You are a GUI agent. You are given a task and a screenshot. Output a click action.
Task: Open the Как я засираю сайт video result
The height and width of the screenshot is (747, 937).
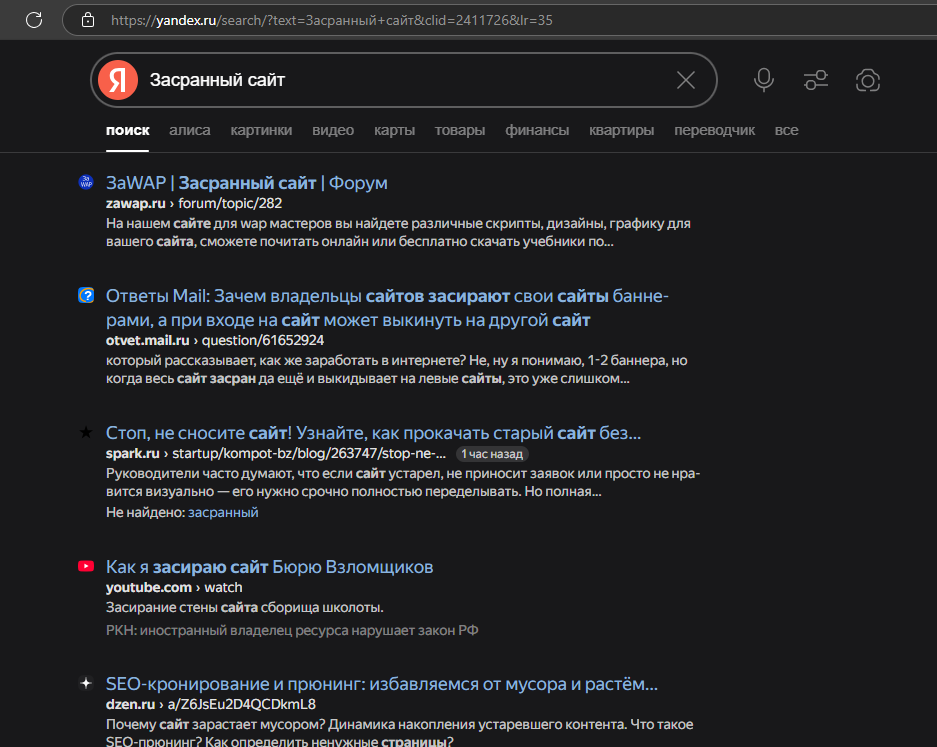click(270, 567)
